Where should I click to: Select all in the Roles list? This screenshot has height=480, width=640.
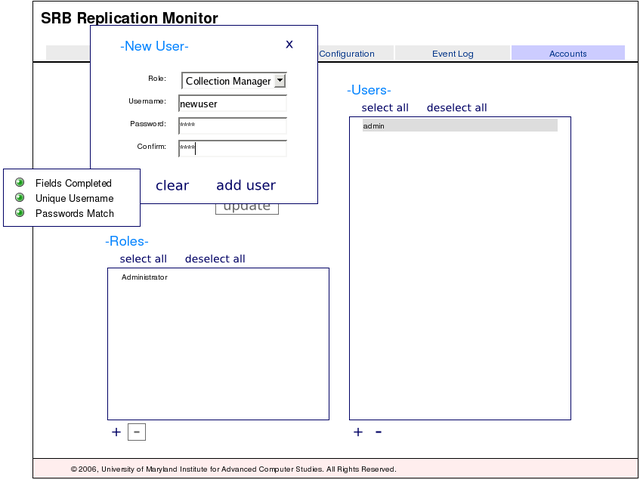tap(143, 259)
